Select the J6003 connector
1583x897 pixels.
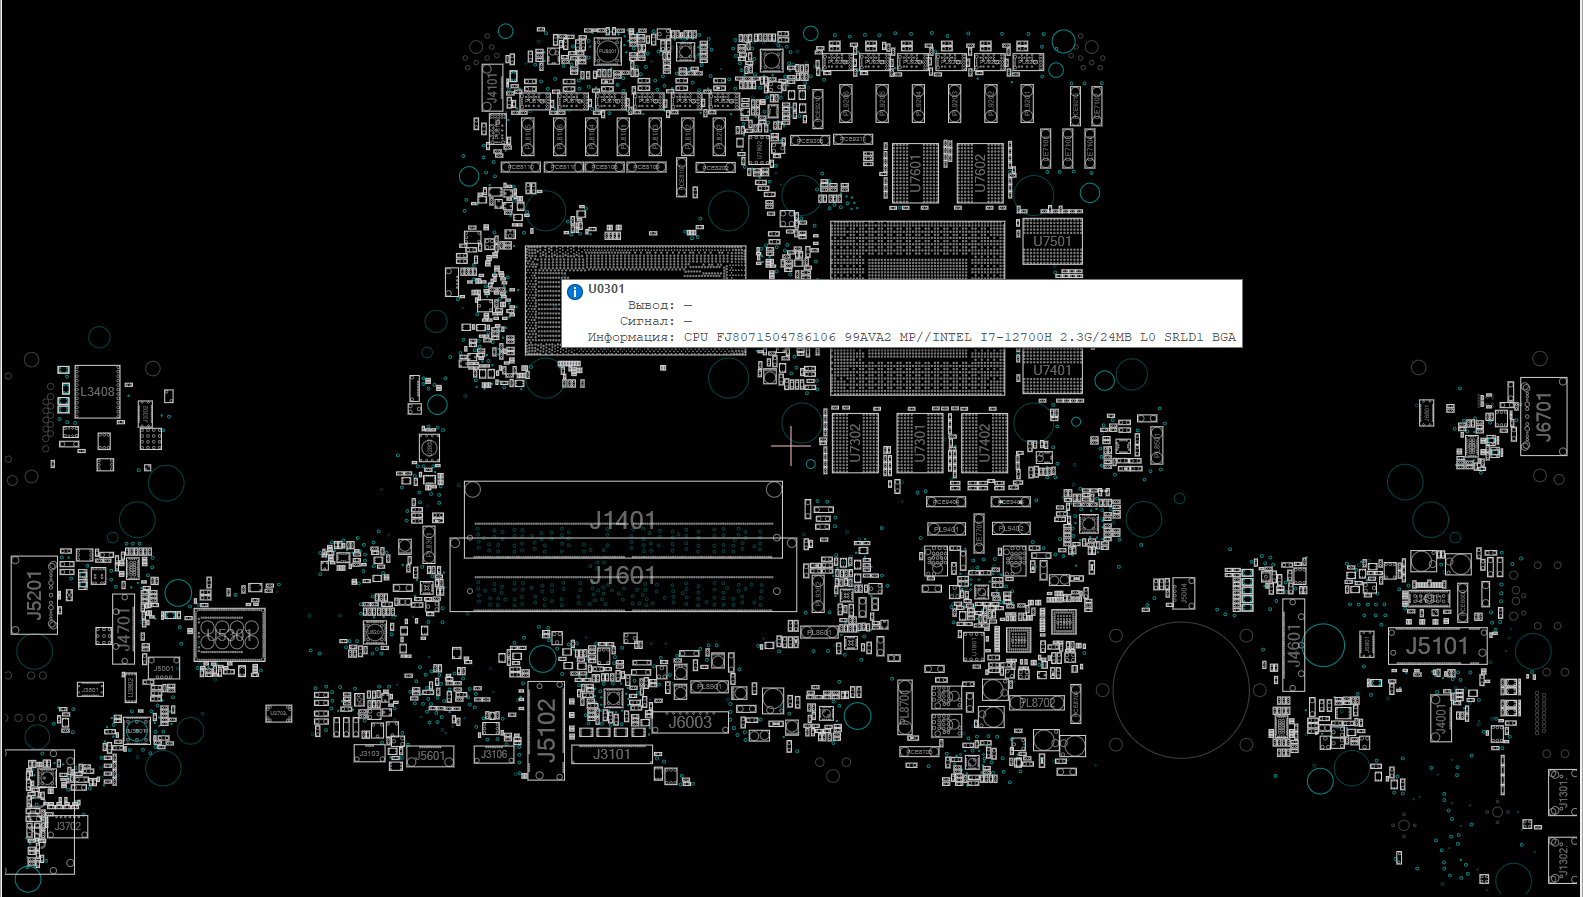[x=690, y=722]
